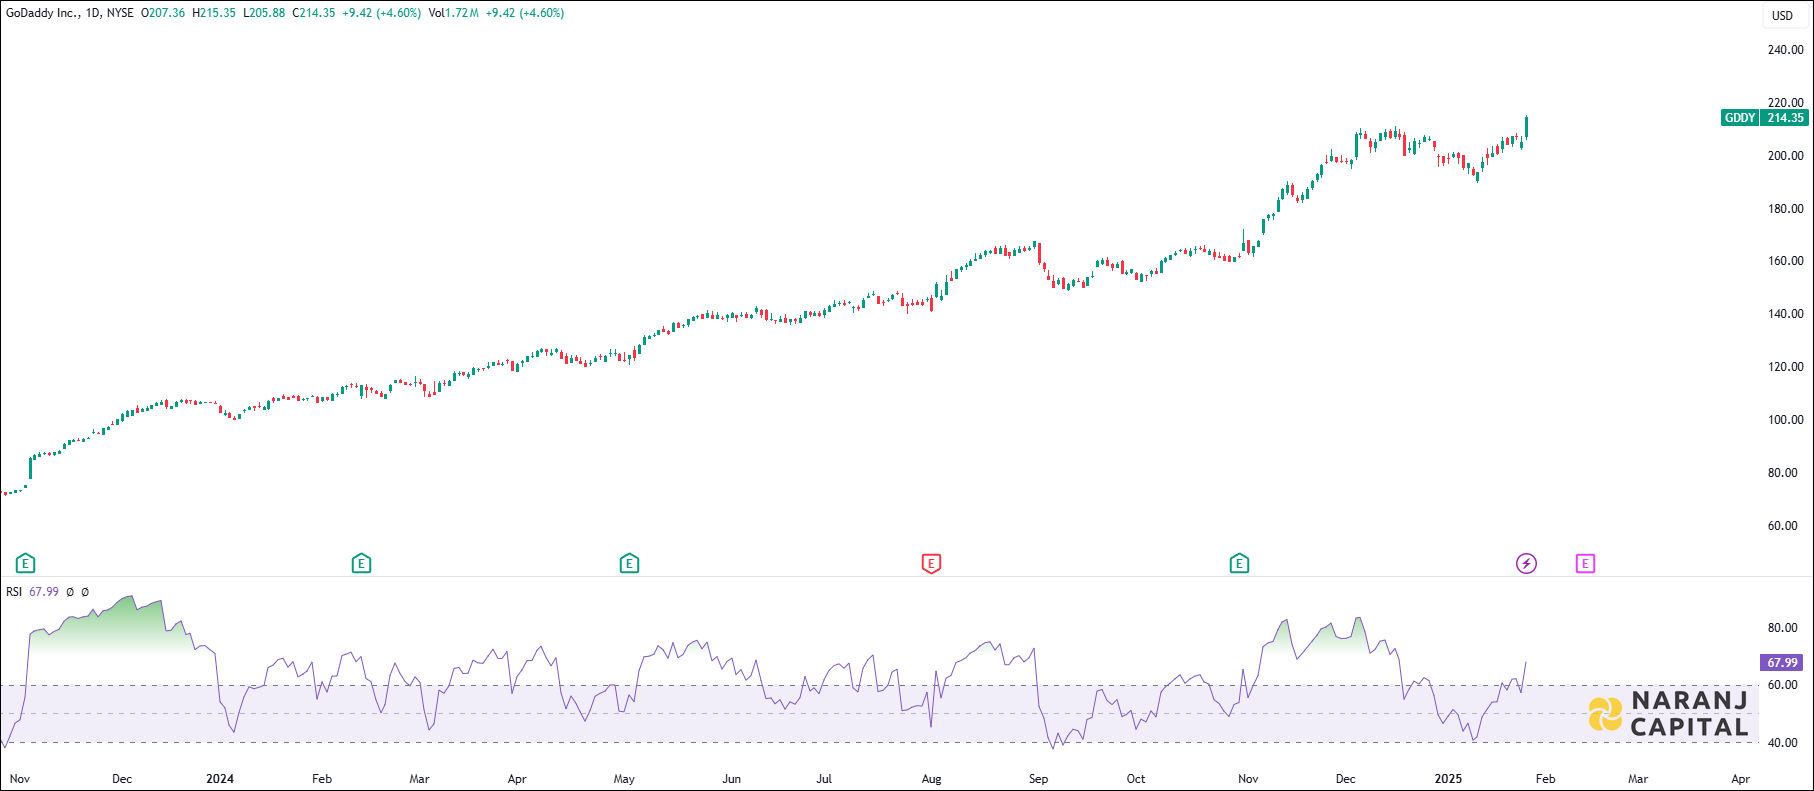Click the 160.00 price axis label

(1785, 261)
